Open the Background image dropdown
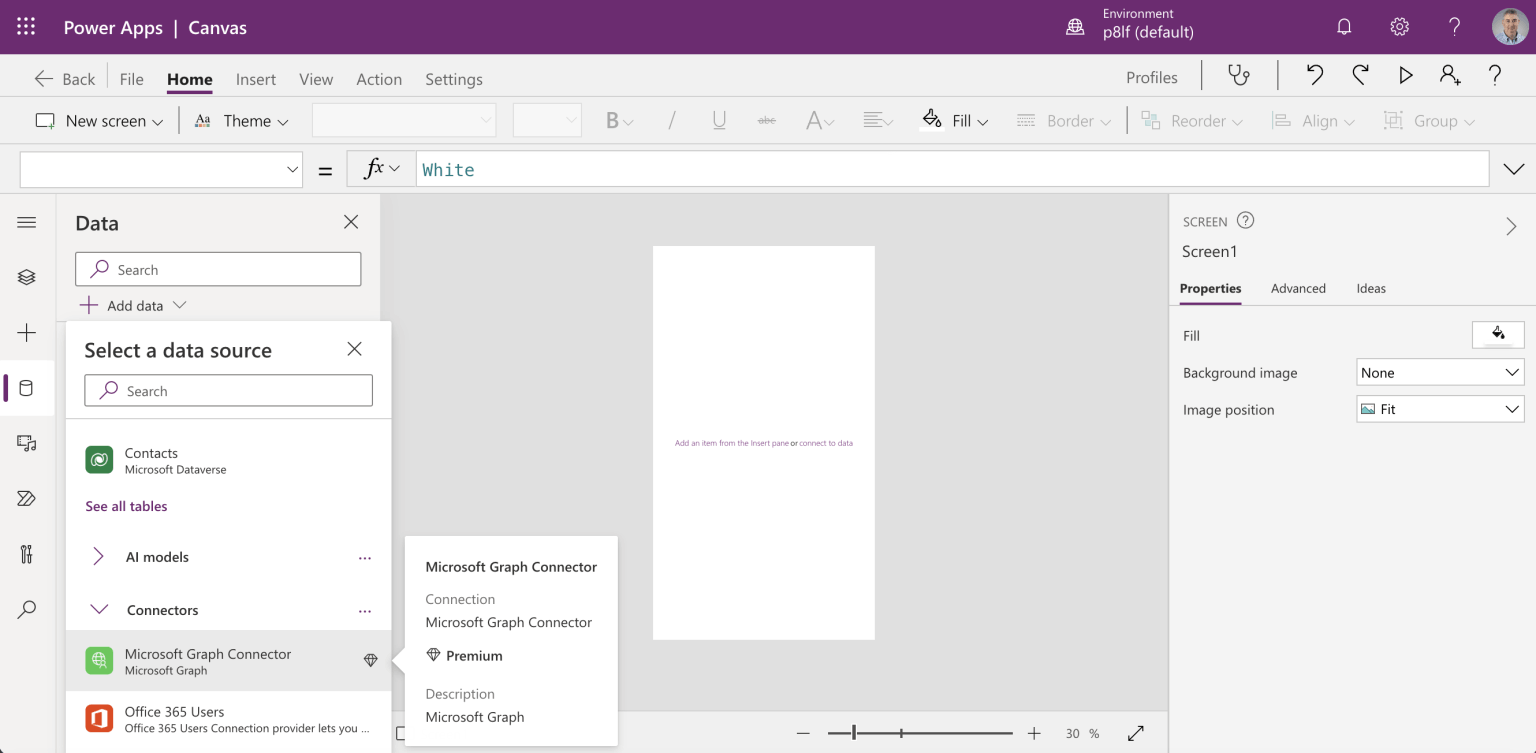The image size is (1536, 753). (x=1439, y=372)
